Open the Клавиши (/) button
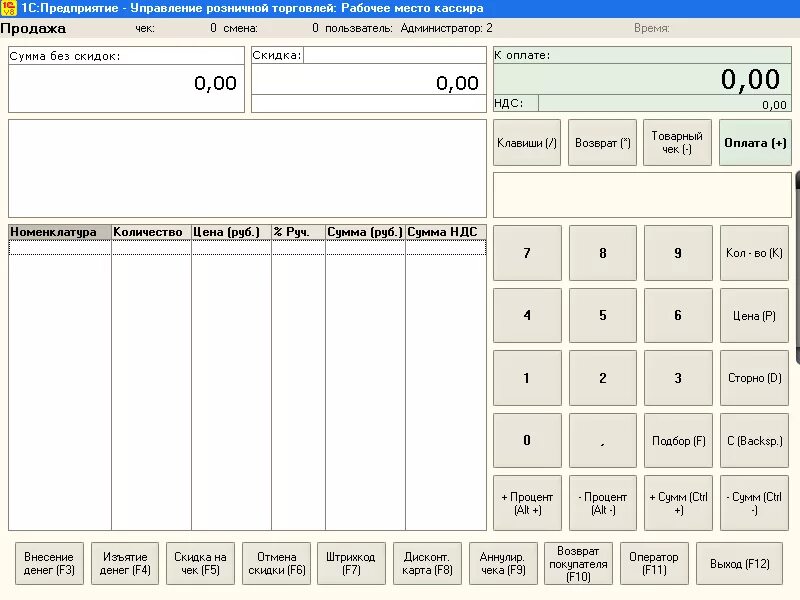This screenshot has height=600, width=800. [527, 143]
